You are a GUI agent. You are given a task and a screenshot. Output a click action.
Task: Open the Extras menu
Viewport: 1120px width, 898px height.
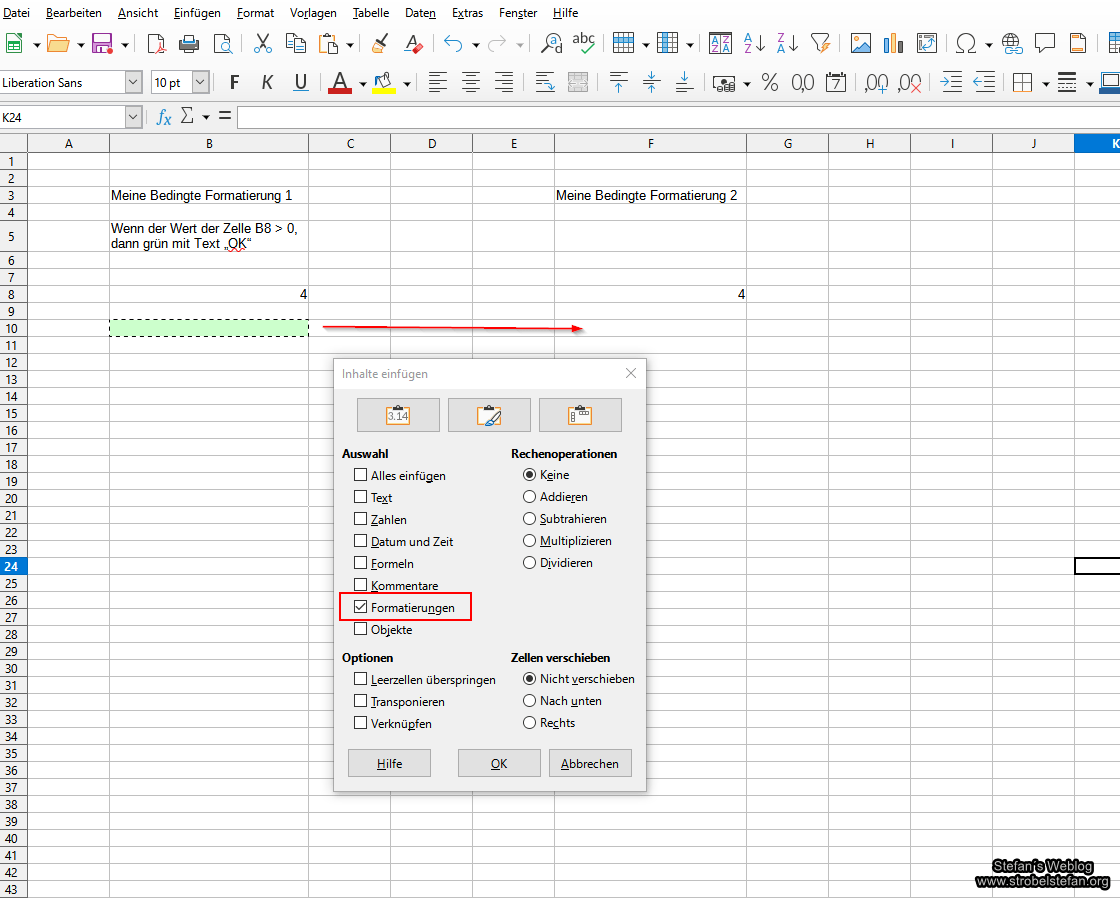(x=467, y=13)
